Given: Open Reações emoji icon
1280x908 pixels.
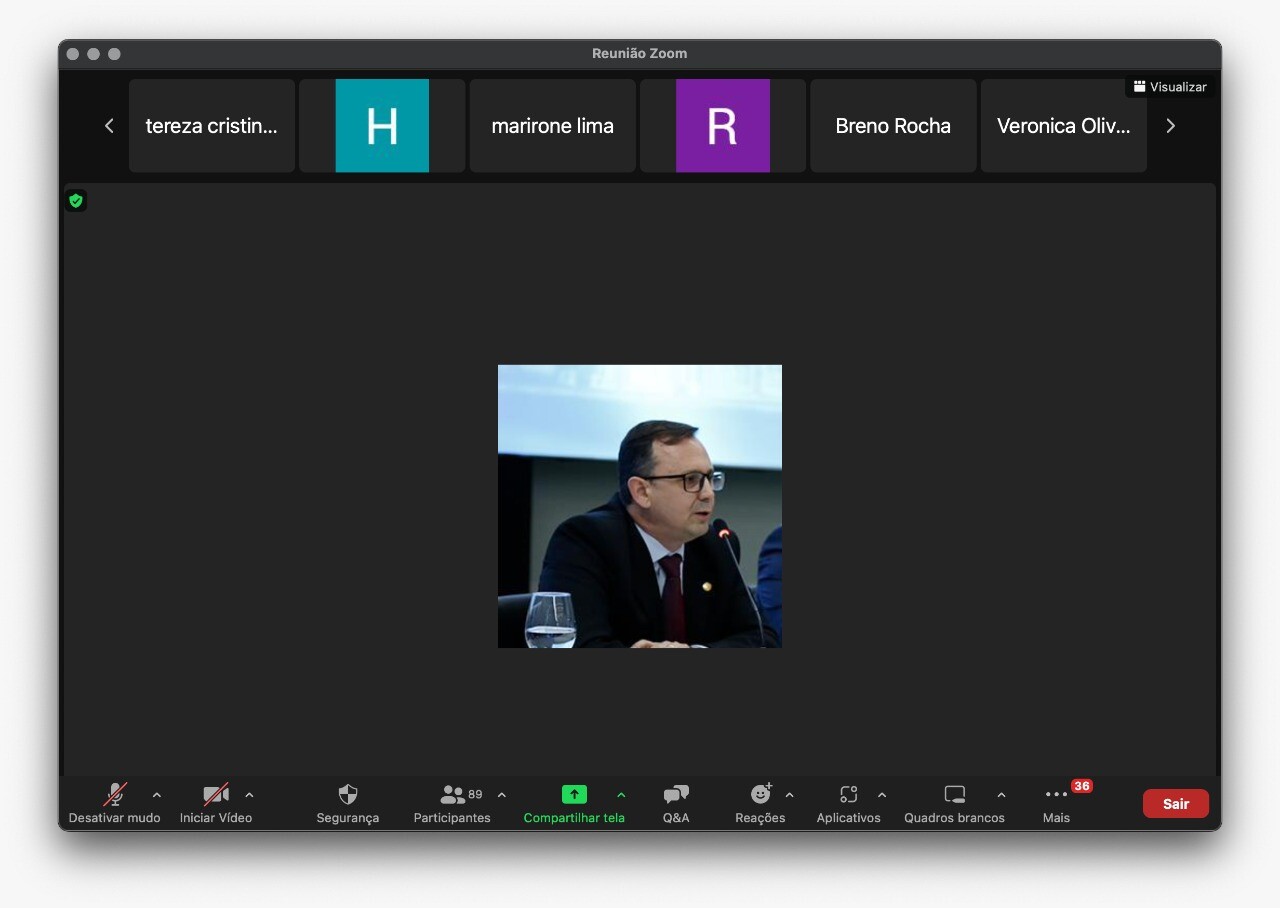Looking at the screenshot, I should tap(761, 795).
